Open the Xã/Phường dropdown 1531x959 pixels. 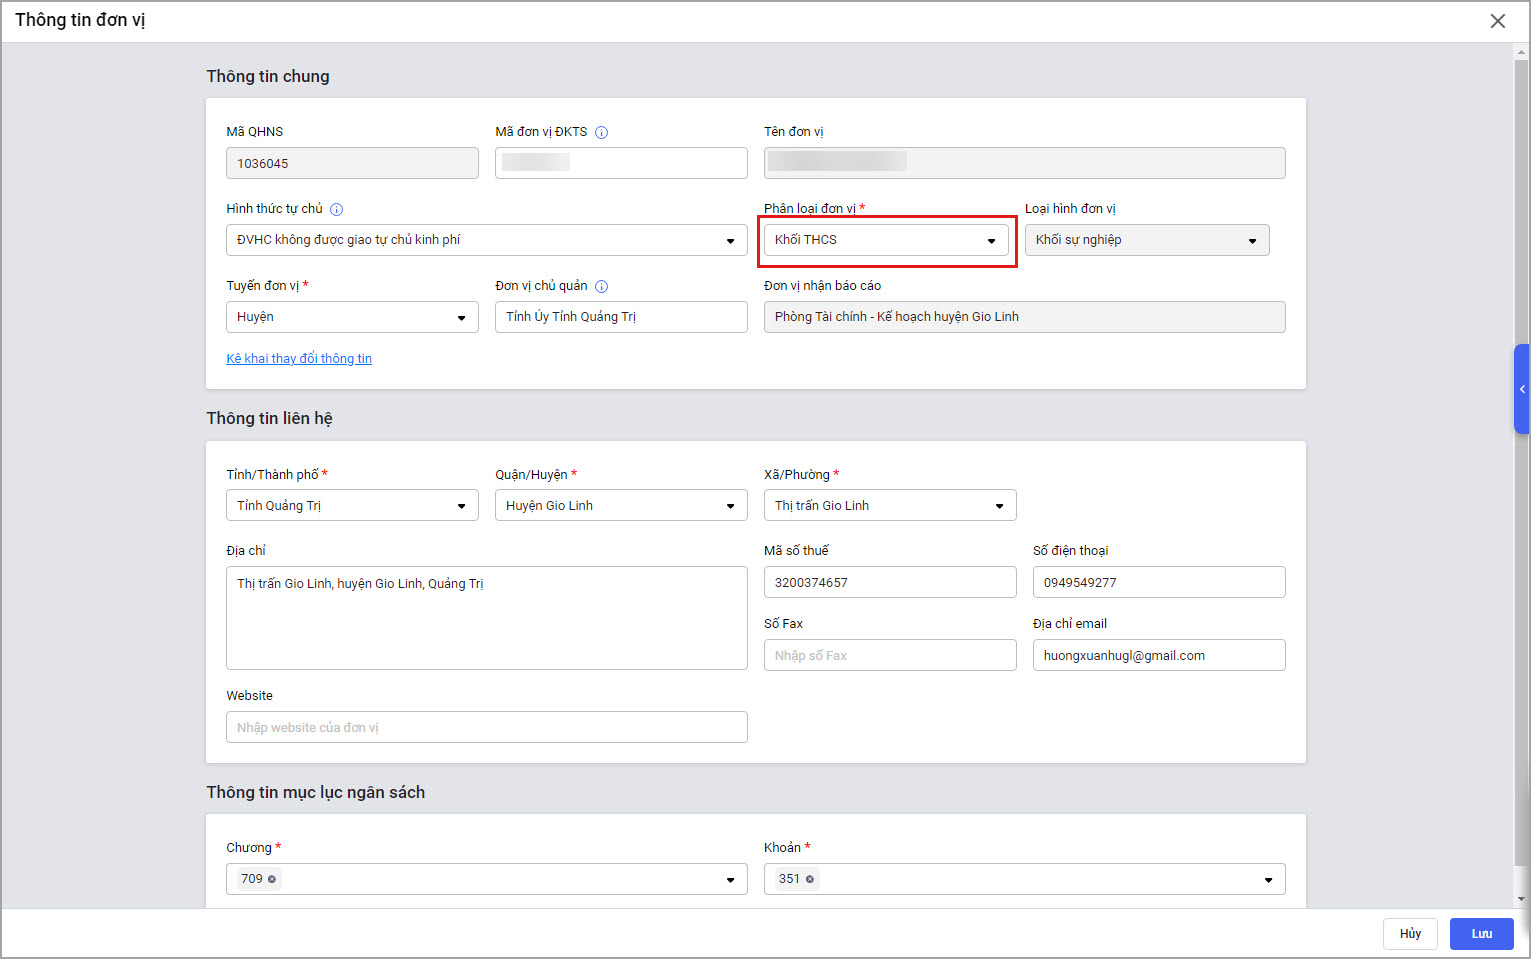click(x=890, y=506)
